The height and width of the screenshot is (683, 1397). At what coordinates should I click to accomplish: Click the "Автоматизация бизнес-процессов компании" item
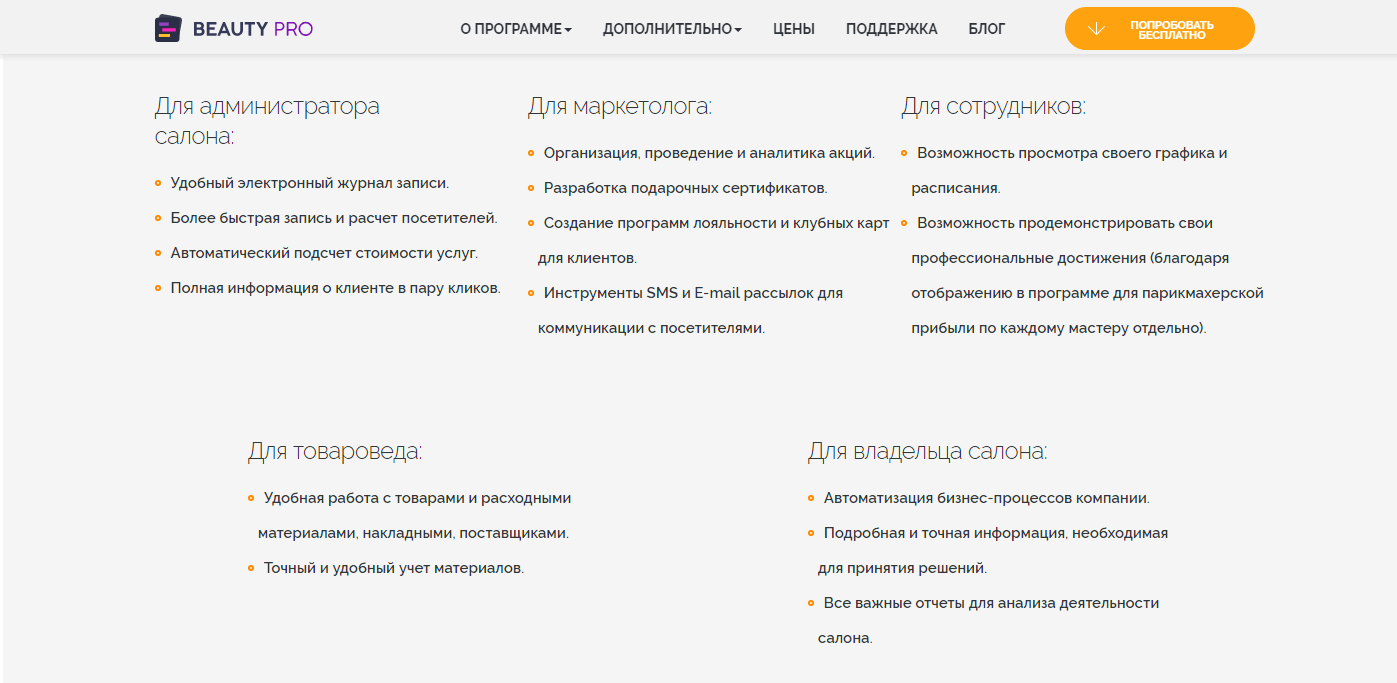986,498
